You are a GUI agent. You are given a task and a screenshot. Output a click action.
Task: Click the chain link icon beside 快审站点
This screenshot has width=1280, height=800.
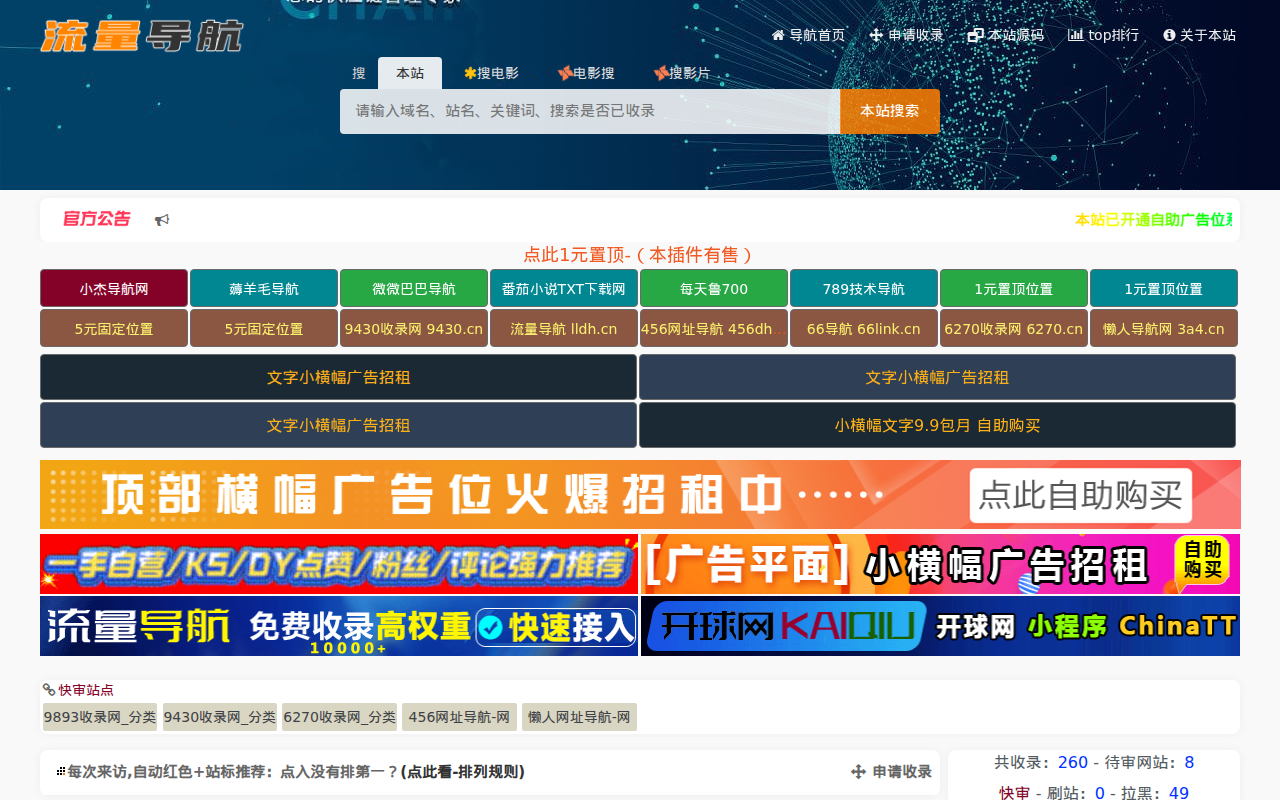click(49, 689)
